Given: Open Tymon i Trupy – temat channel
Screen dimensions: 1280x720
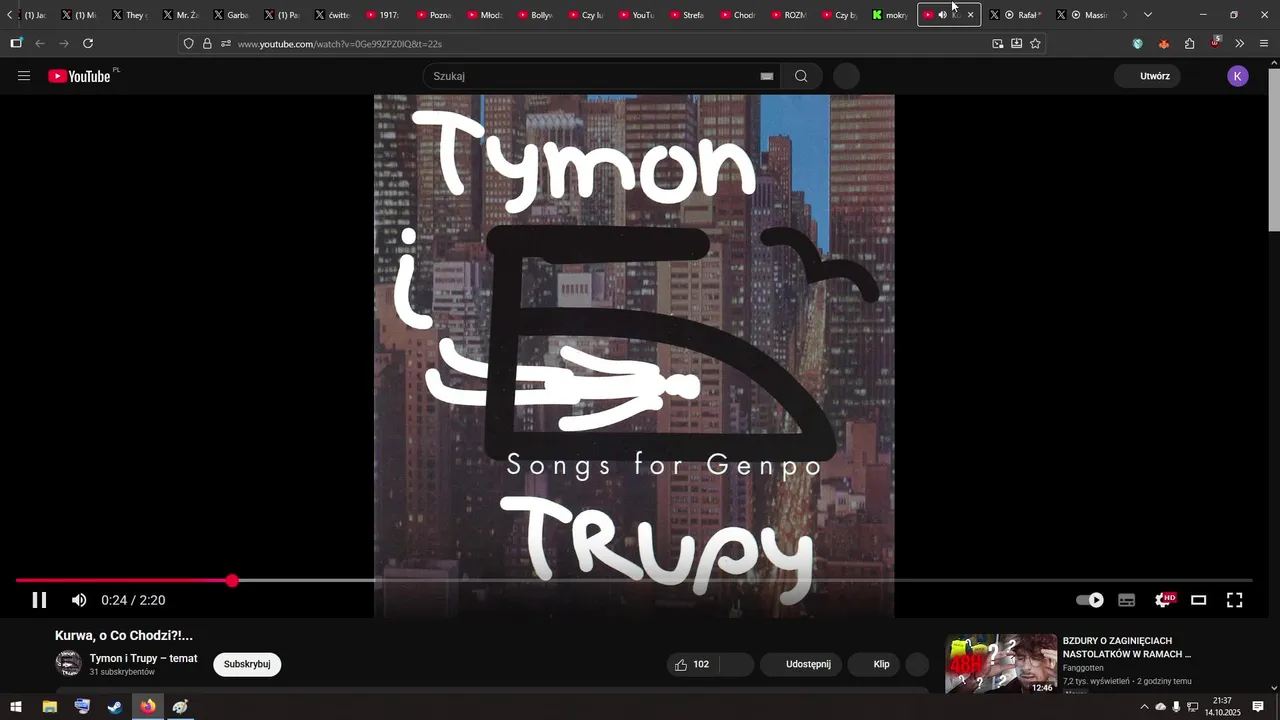Looking at the screenshot, I should coord(143,658).
